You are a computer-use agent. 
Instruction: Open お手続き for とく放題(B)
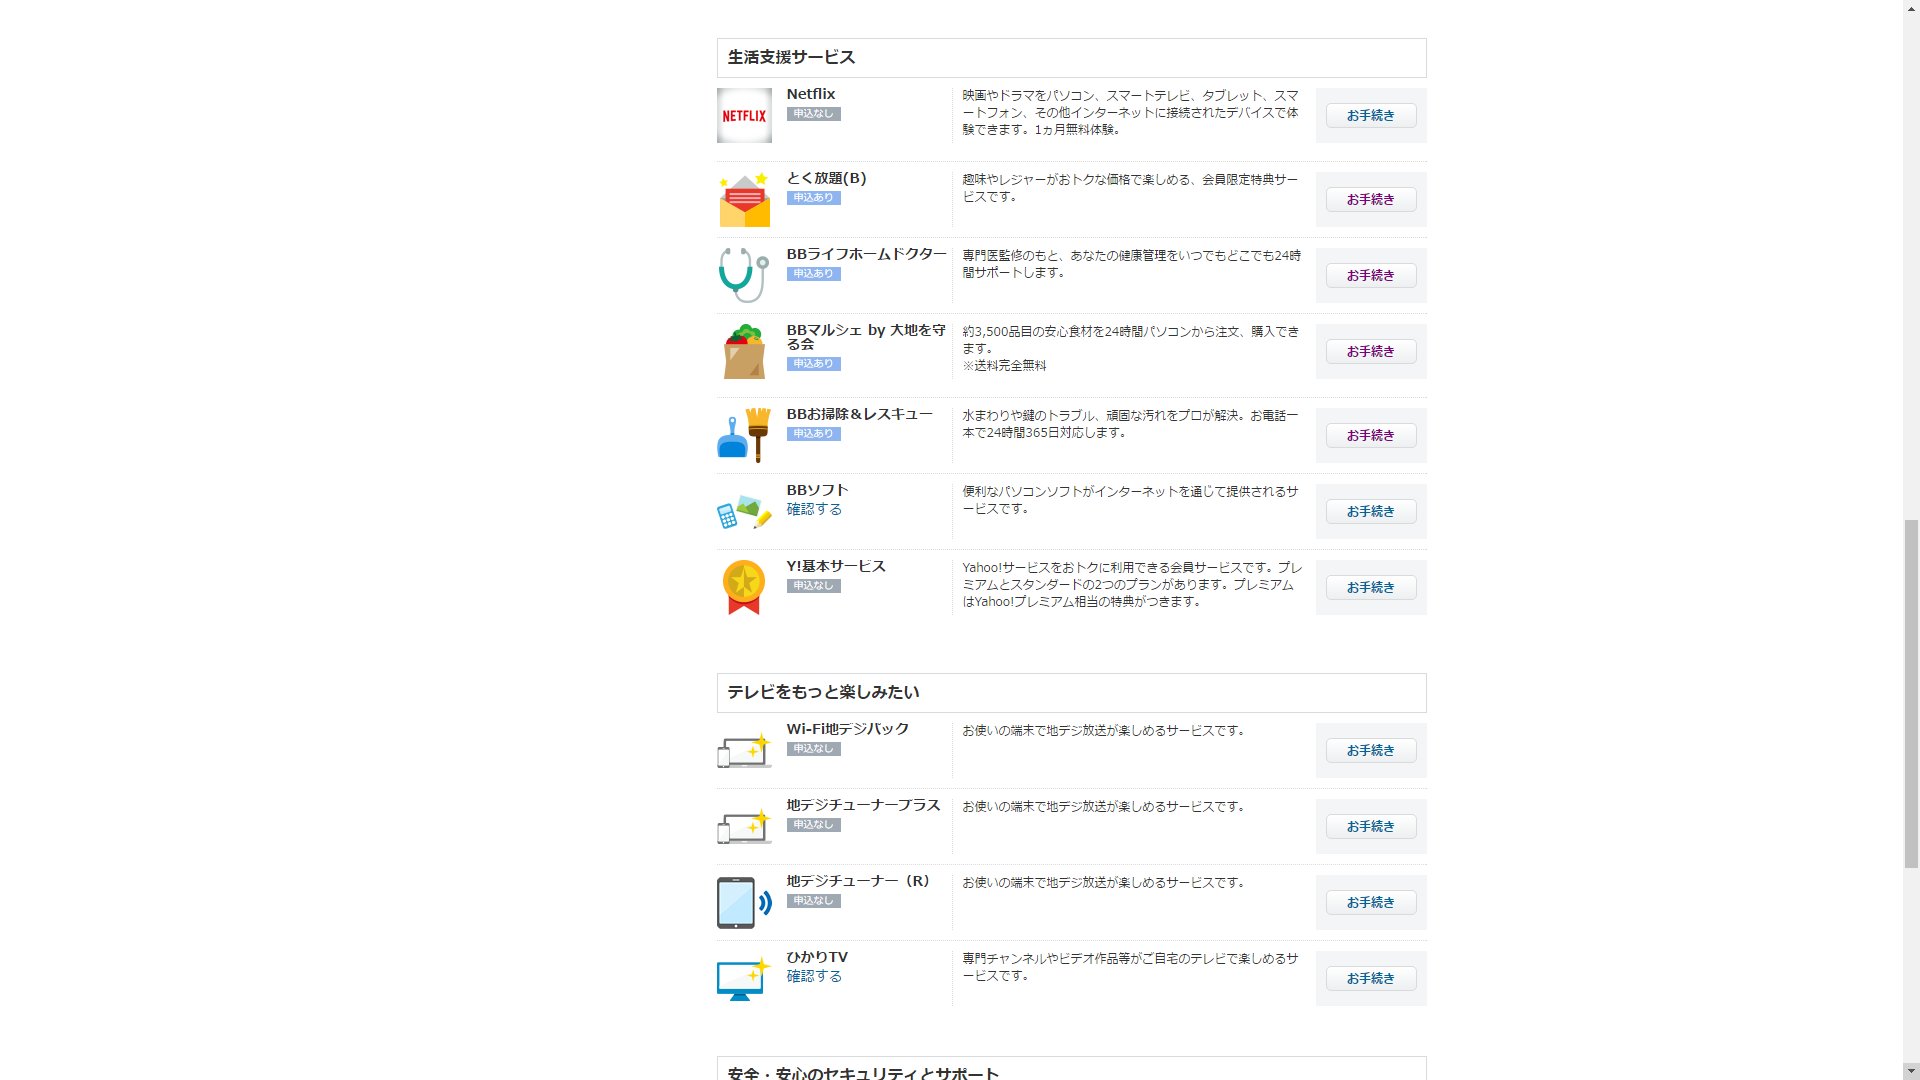point(1371,199)
